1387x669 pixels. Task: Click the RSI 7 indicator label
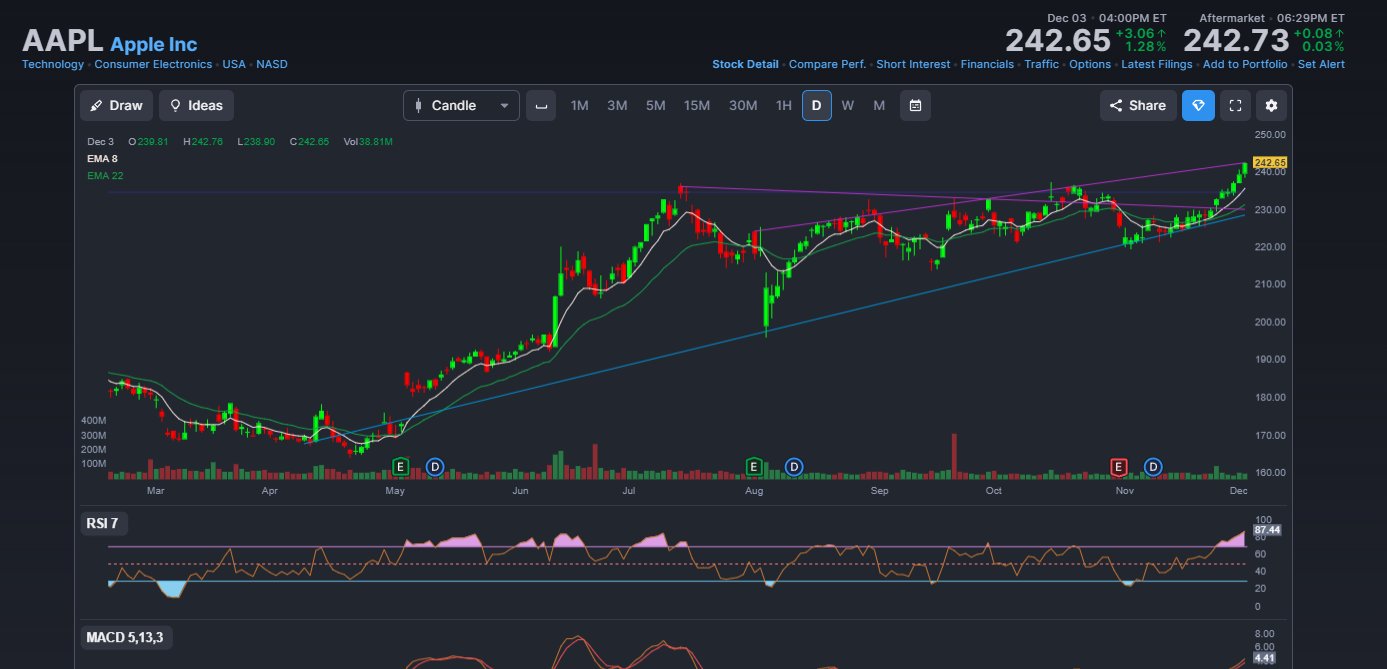click(x=106, y=523)
